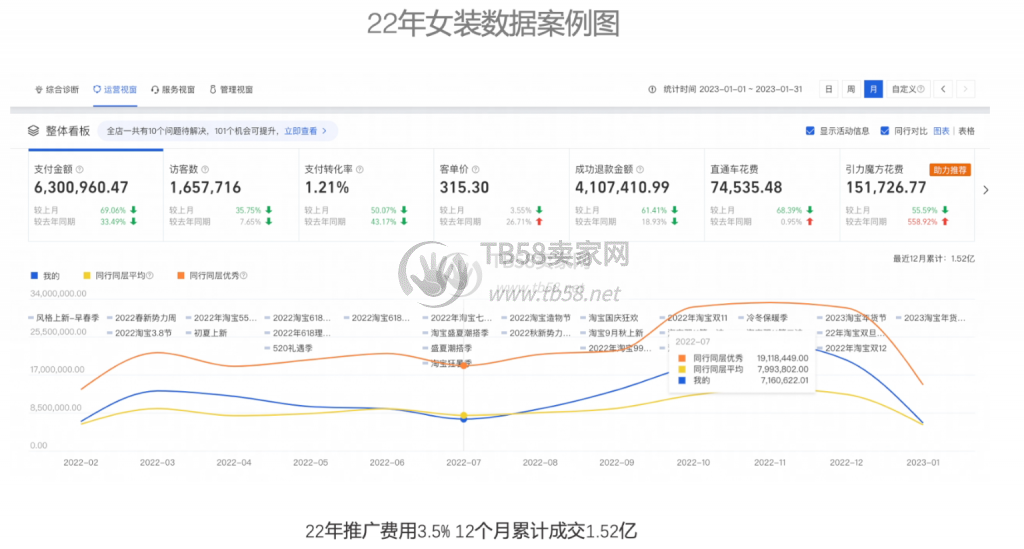Viewport: 1024px width, 549px height.
Task: Click the help icon next to 支付转化率
Action: (359, 170)
